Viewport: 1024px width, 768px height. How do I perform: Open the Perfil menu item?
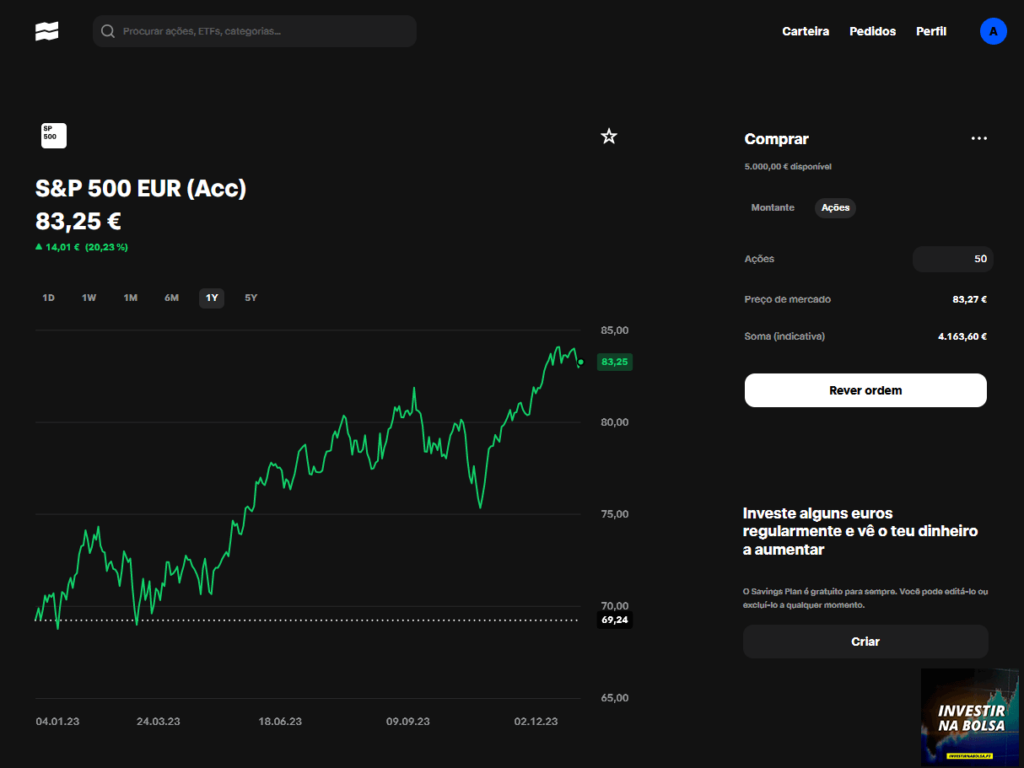click(x=931, y=31)
